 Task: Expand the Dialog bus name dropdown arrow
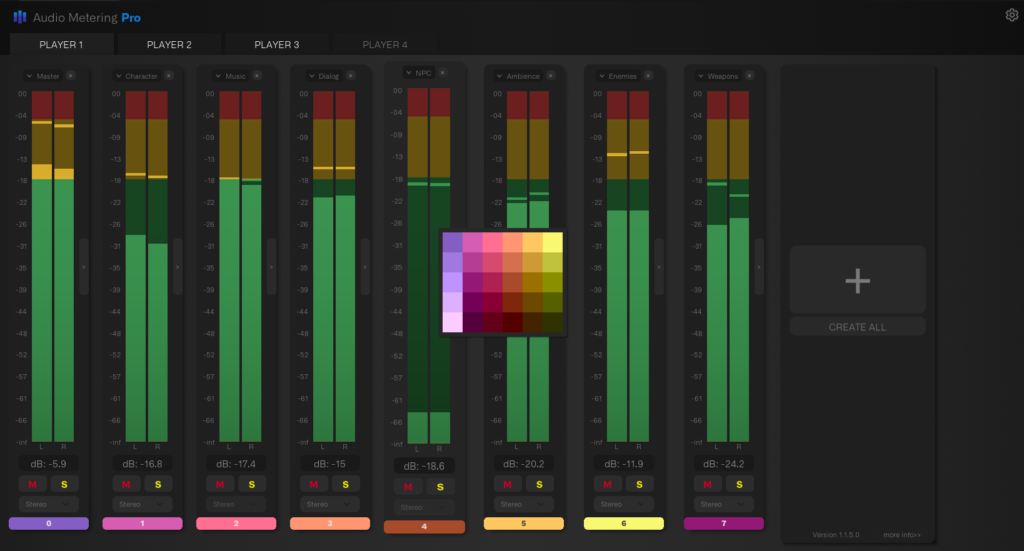click(311, 76)
